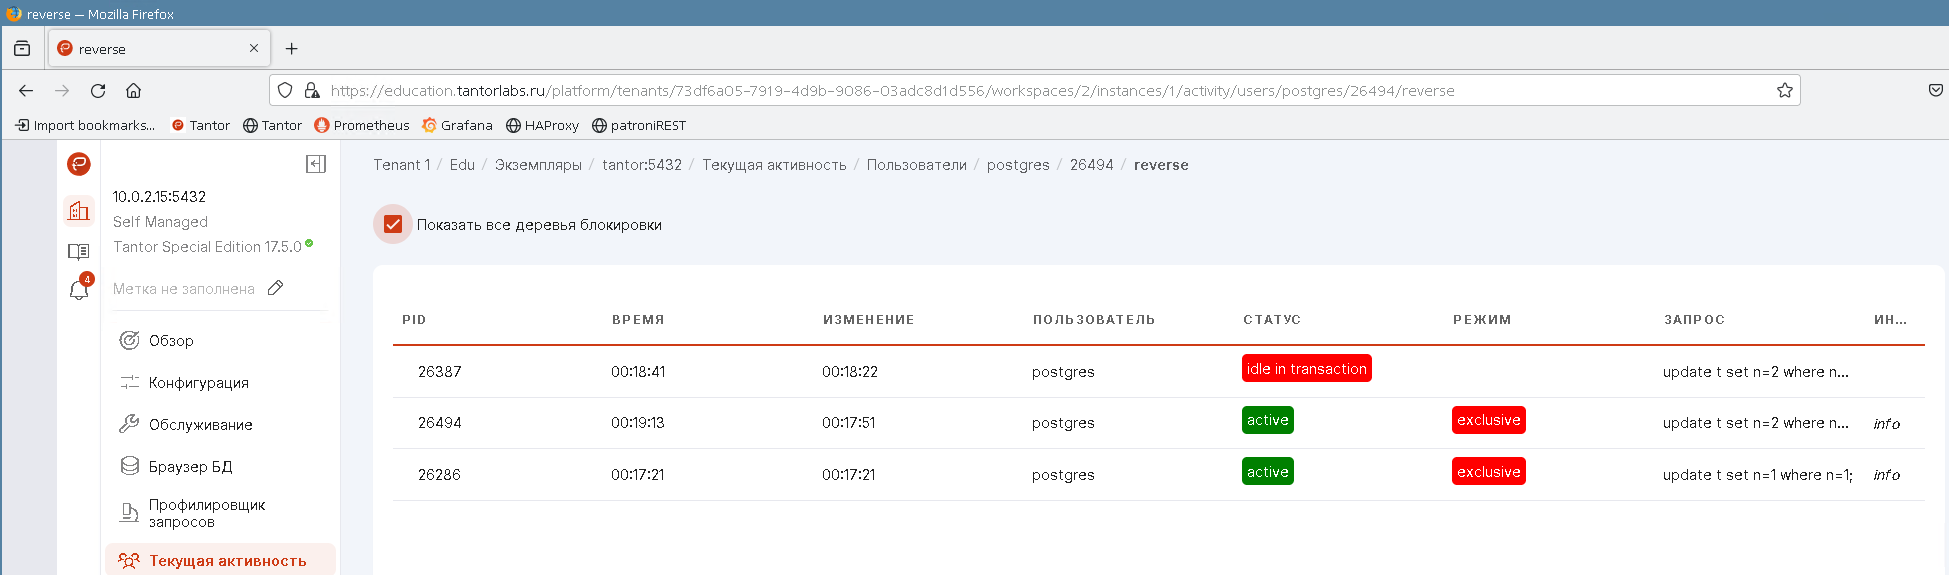This screenshot has height=575, width=1949.
Task: Go to Пользователи breadcrumb link
Action: coord(916,165)
